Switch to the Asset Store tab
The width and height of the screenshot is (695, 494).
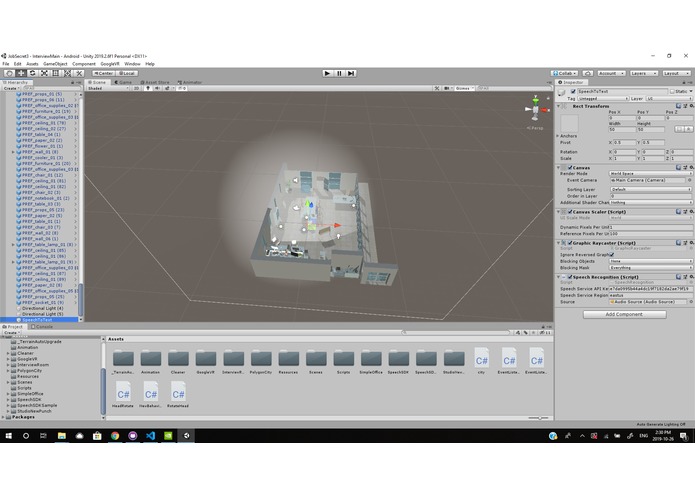click(x=155, y=82)
